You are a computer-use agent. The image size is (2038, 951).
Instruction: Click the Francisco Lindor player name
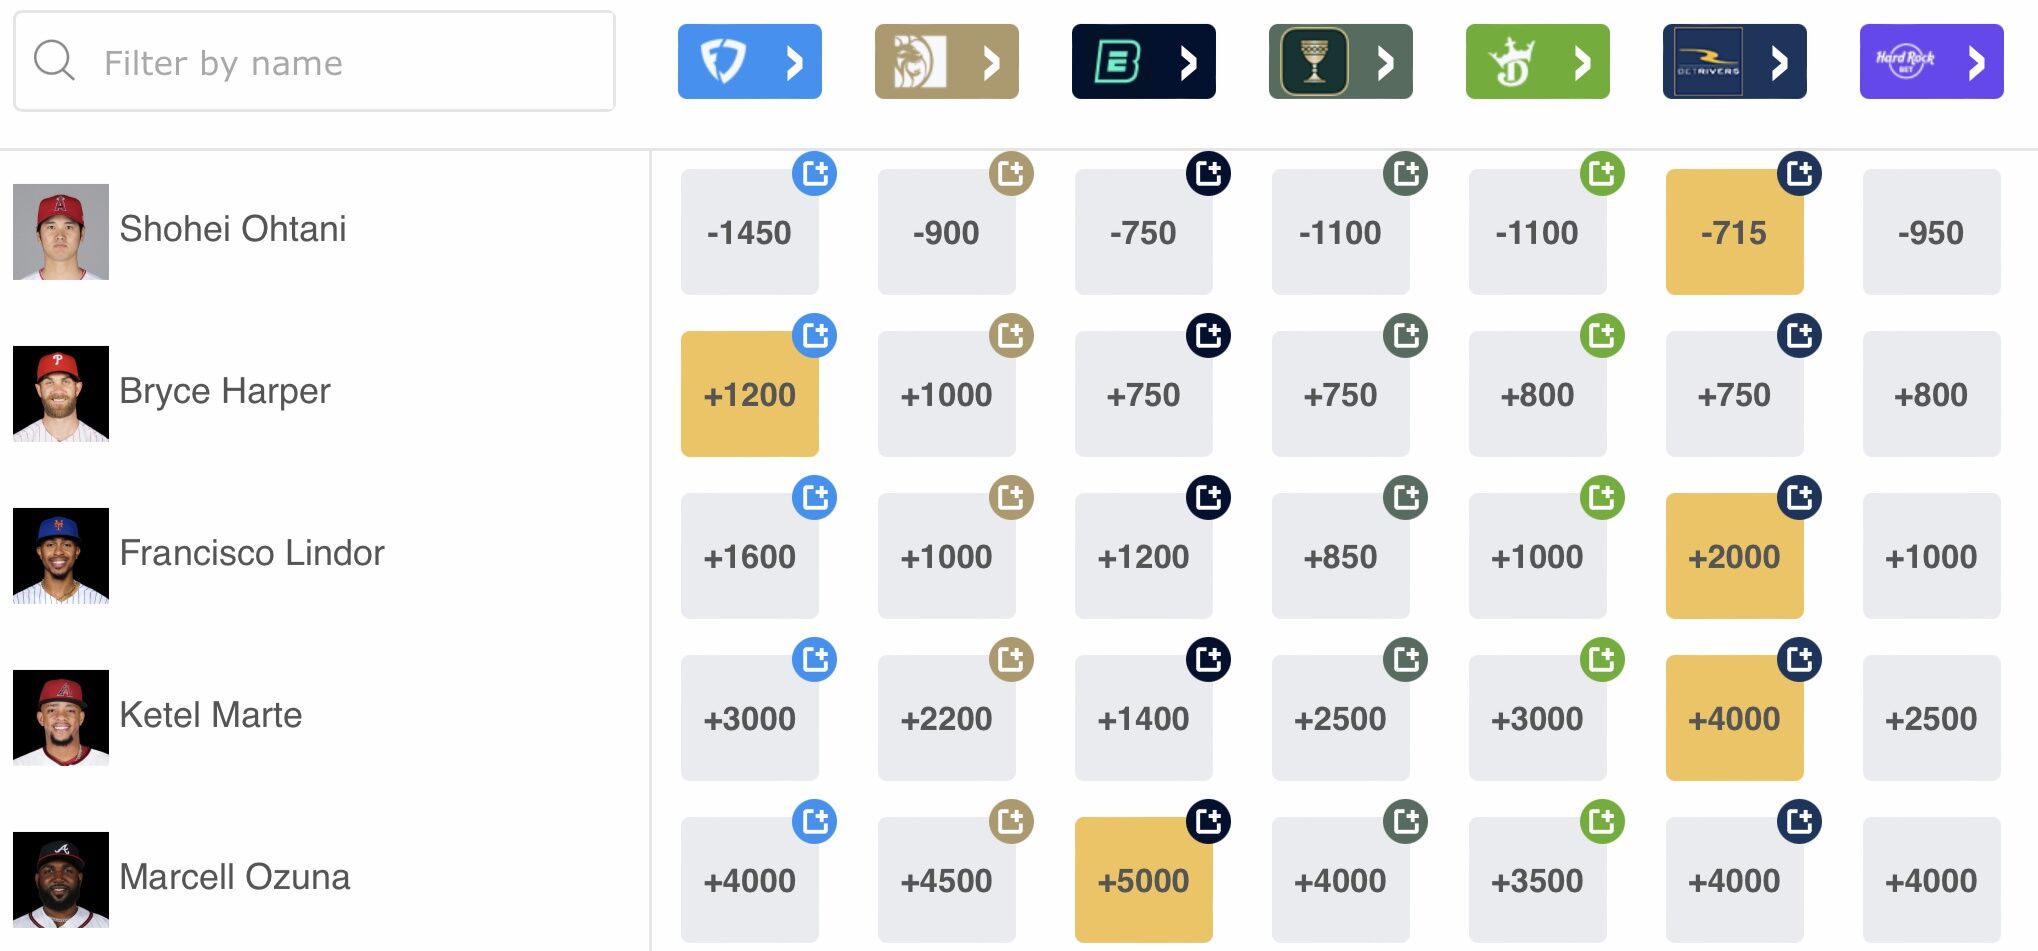click(x=251, y=553)
